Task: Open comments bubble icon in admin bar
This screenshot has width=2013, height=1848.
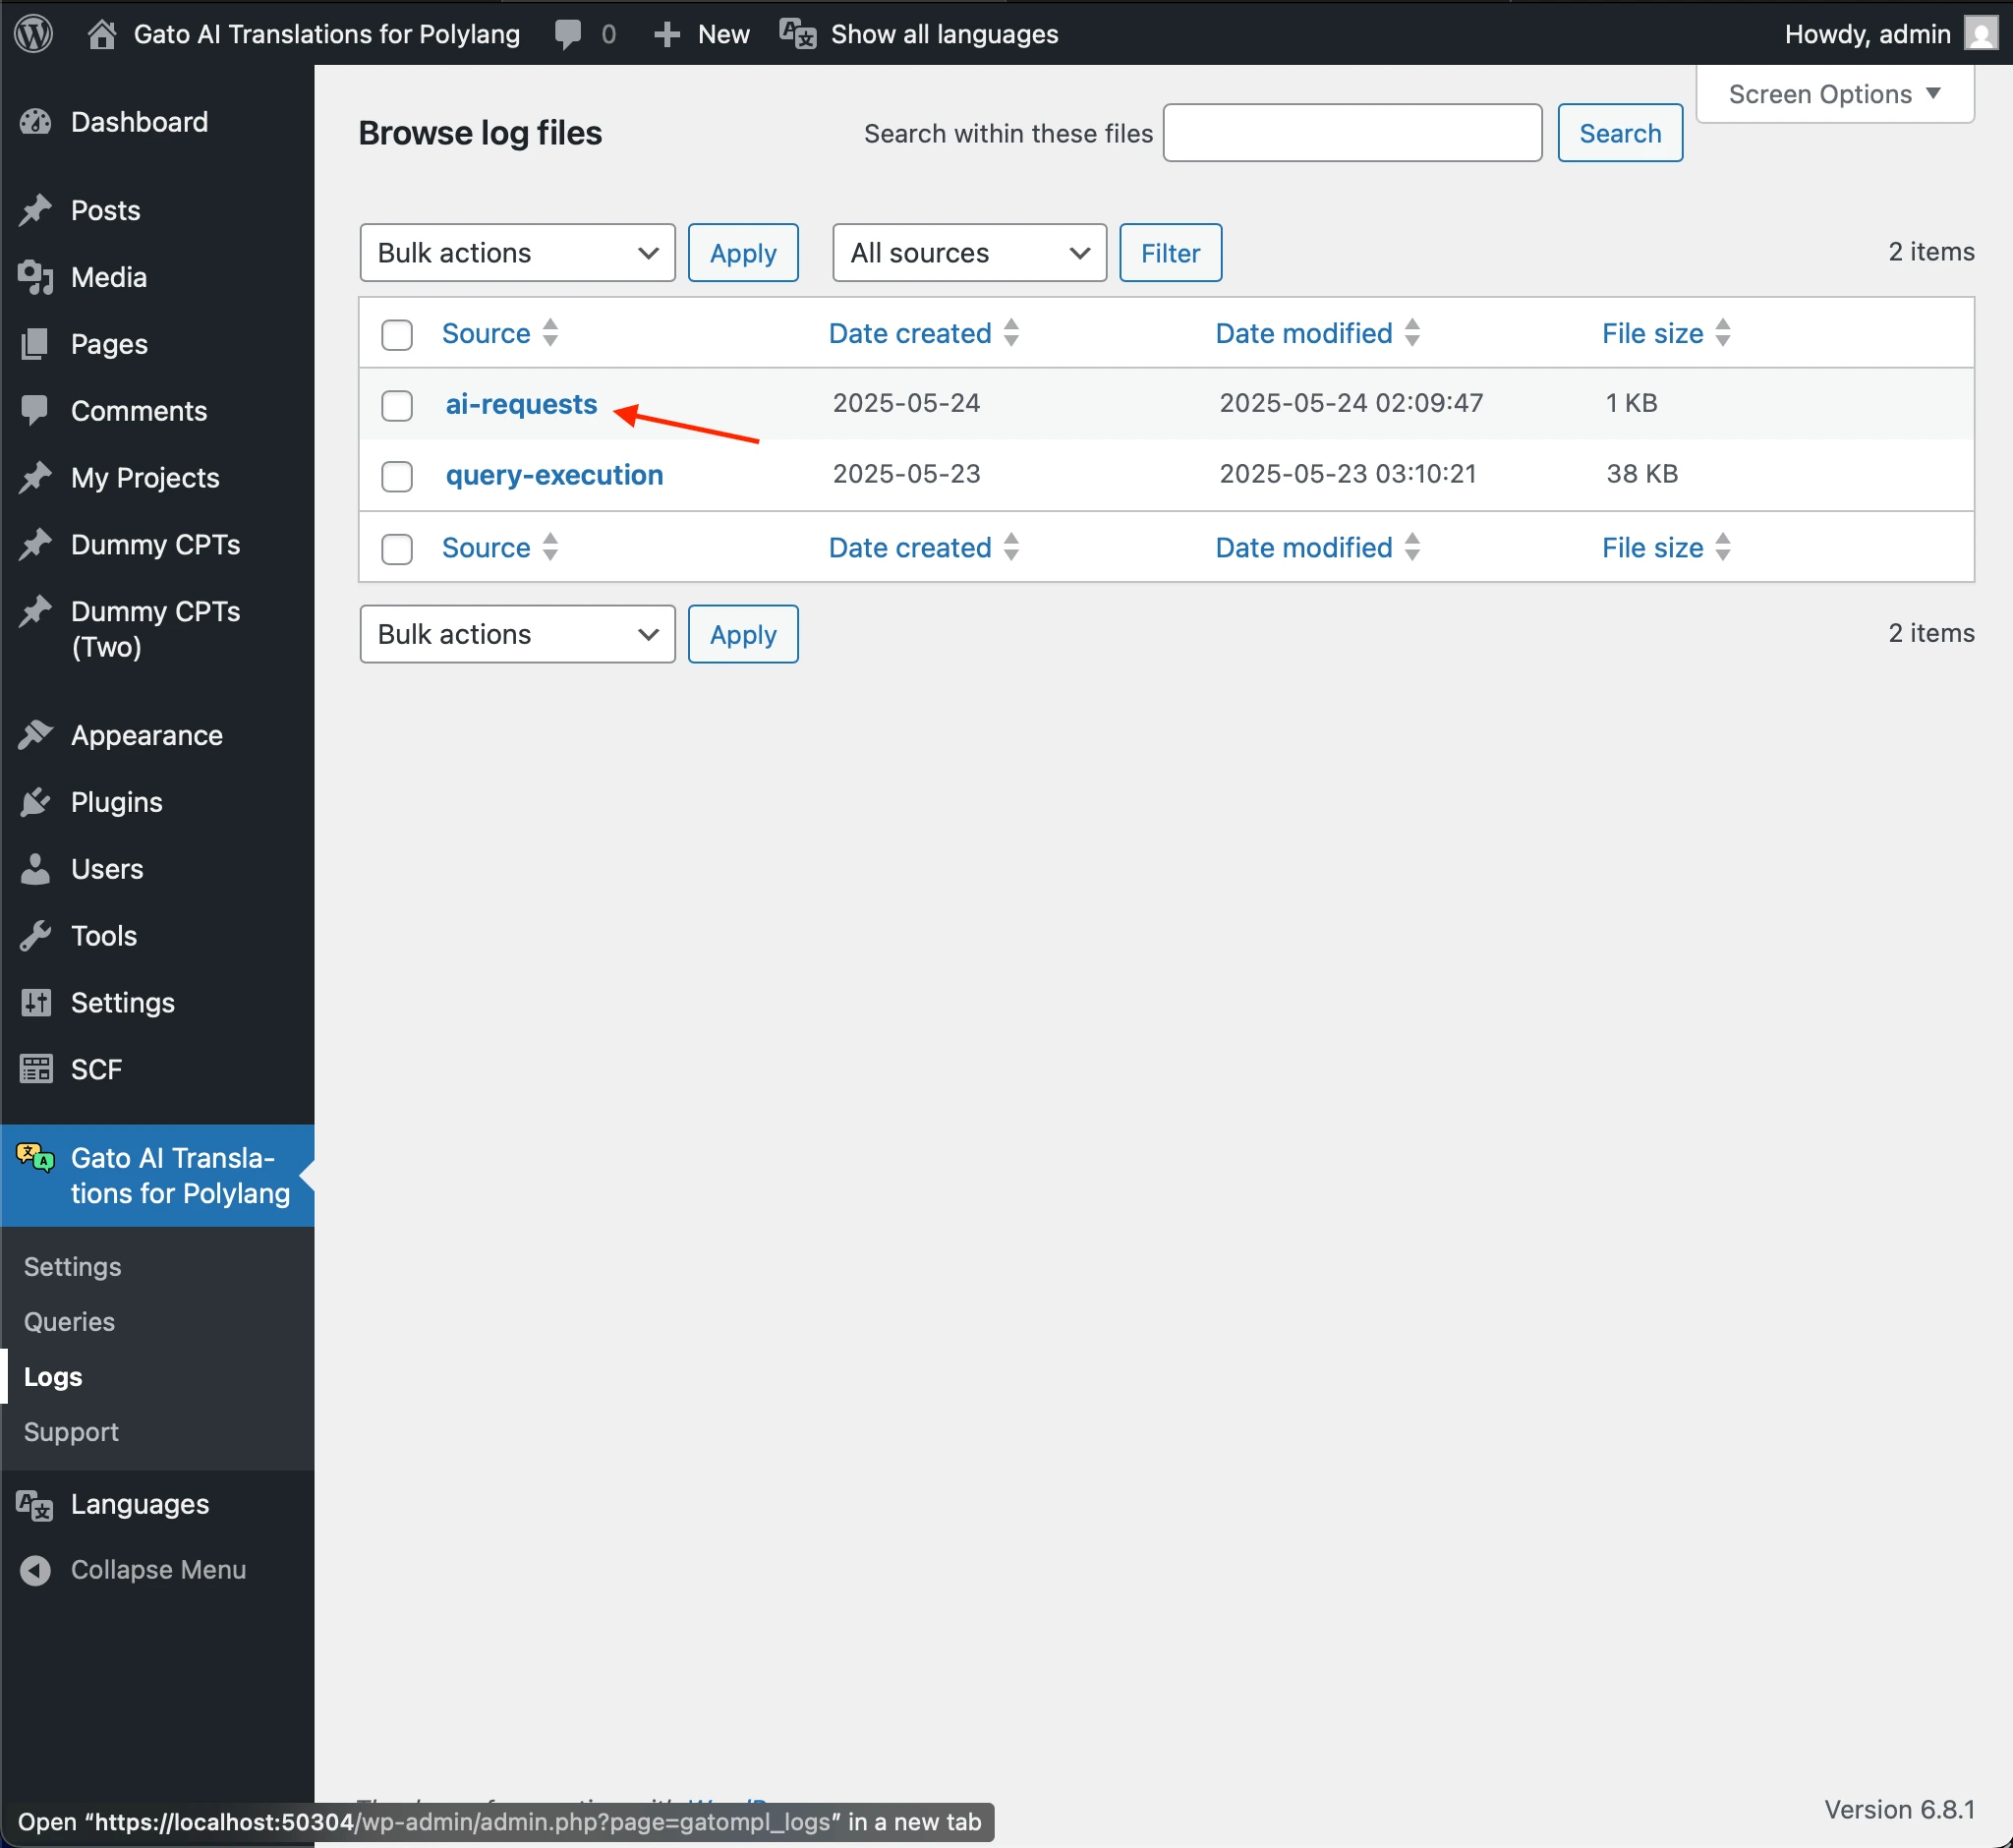Action: (x=568, y=35)
